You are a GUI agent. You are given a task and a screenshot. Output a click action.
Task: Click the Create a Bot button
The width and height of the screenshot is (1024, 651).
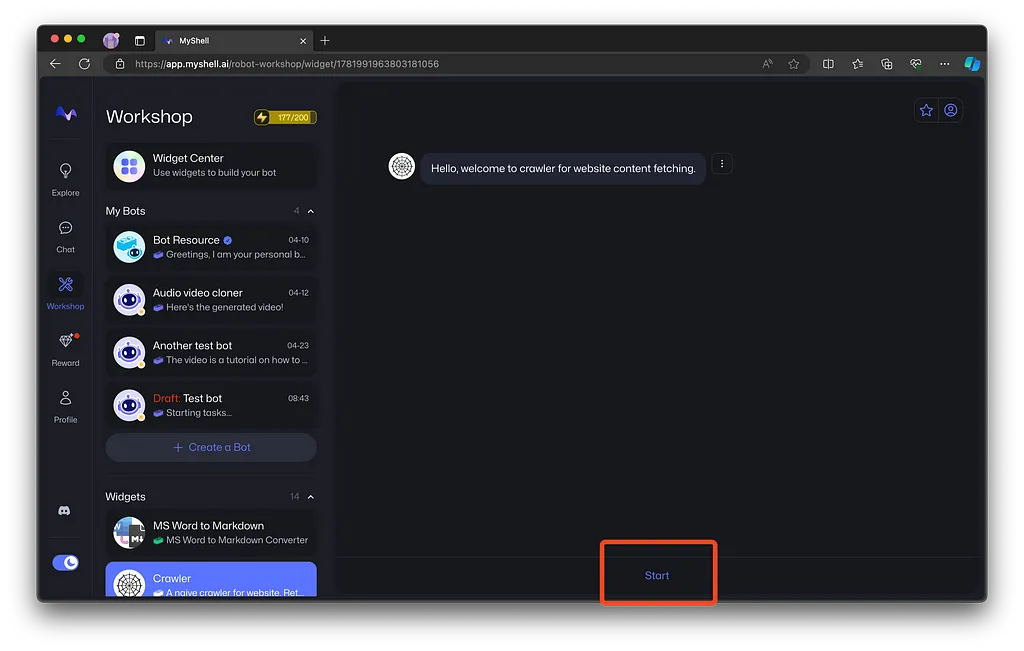211,447
